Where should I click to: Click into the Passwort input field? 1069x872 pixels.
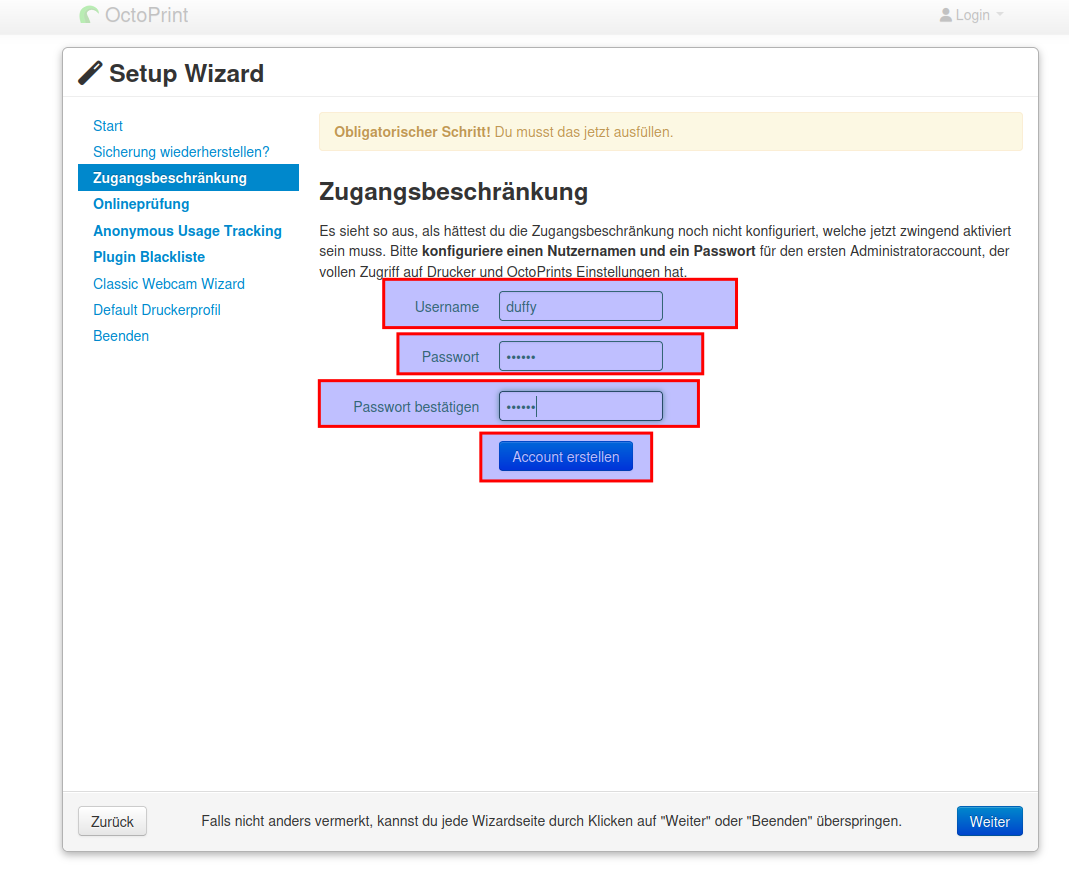coord(580,356)
